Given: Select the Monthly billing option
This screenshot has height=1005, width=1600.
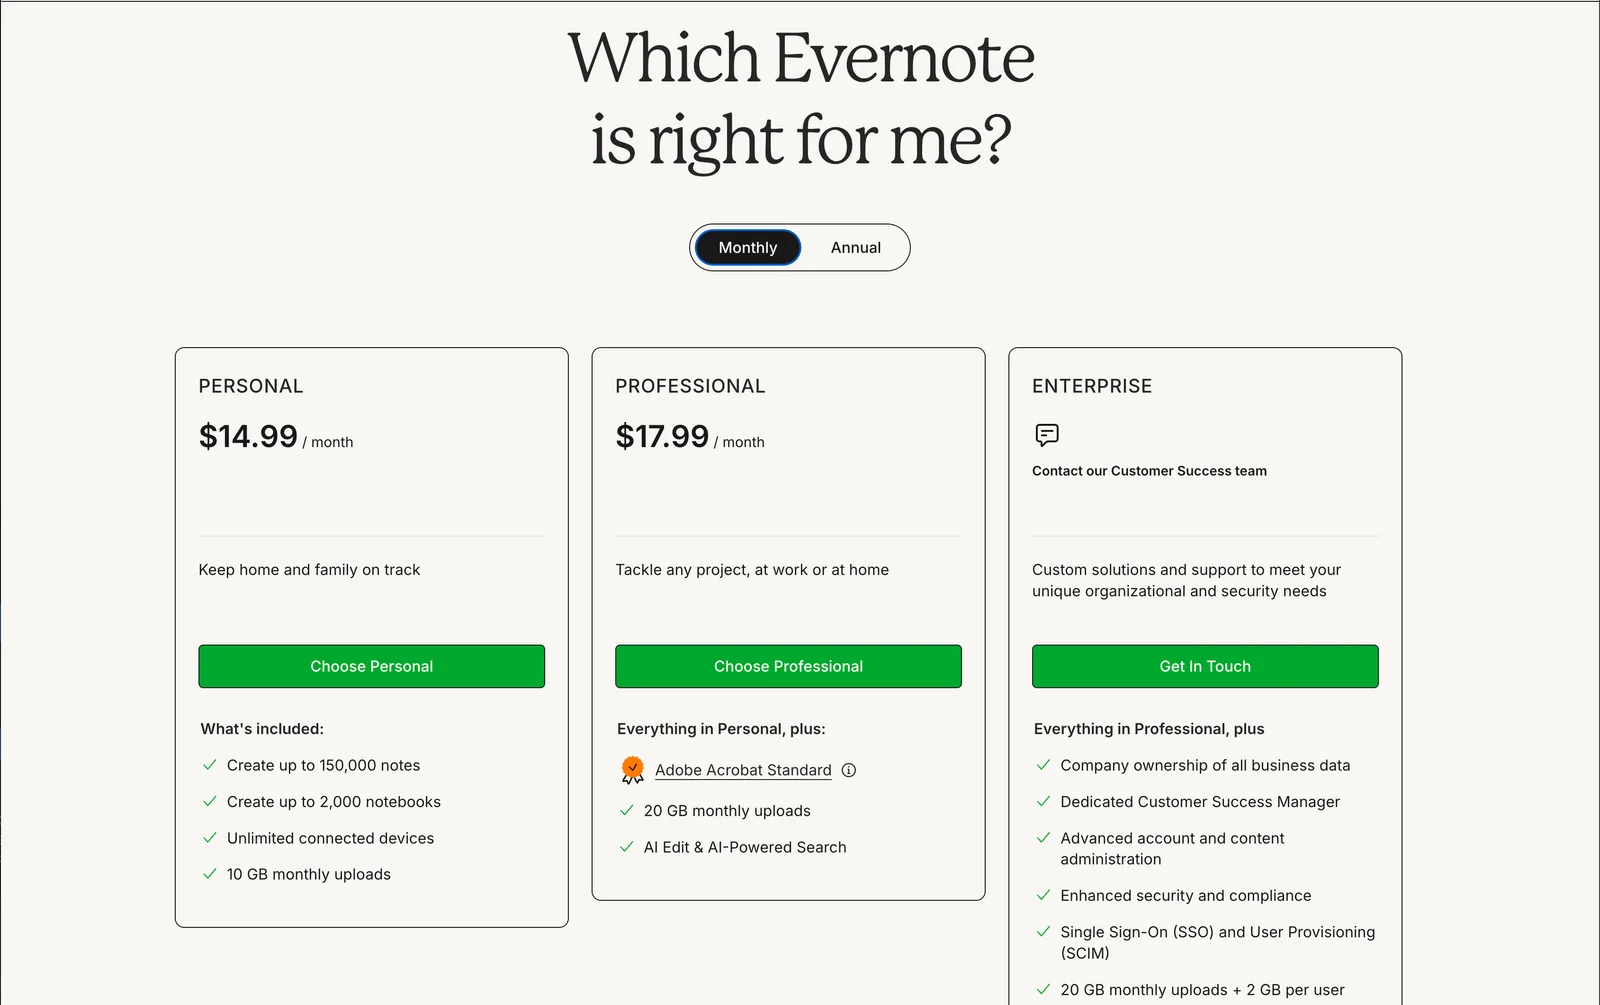Looking at the screenshot, I should [x=747, y=247].
